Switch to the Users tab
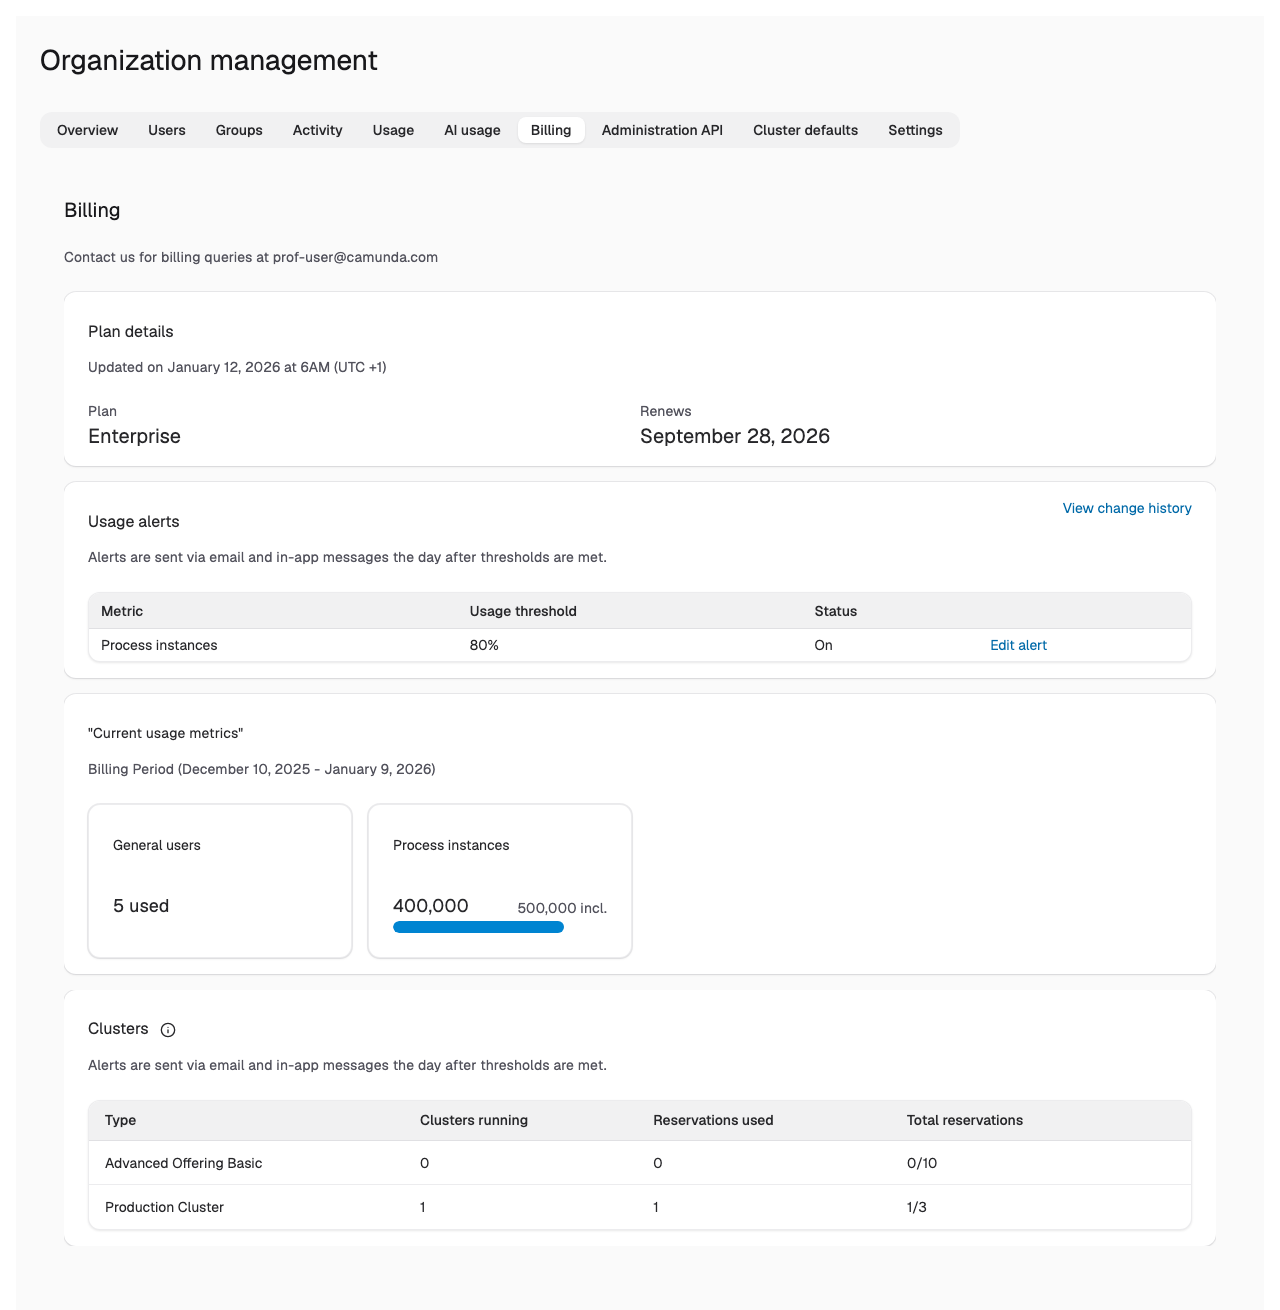Image resolution: width=1280 pixels, height=1310 pixels. point(167,130)
